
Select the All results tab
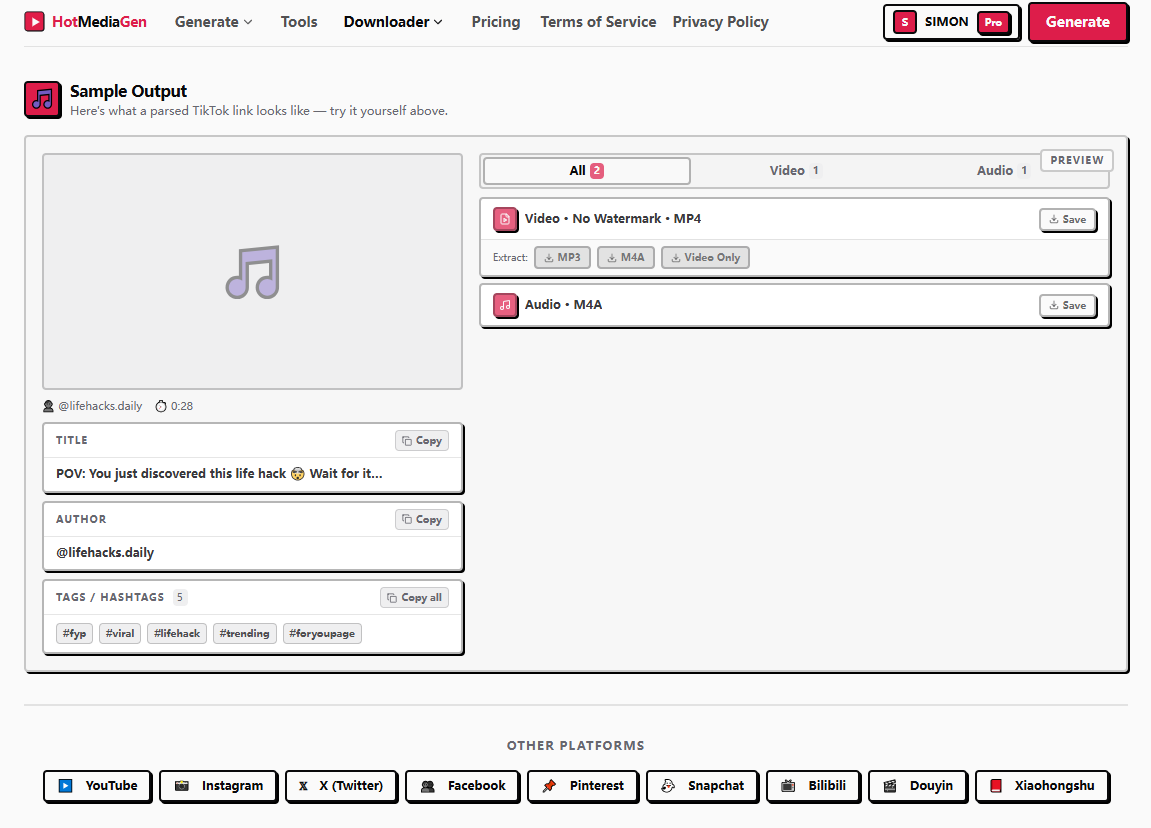click(587, 170)
